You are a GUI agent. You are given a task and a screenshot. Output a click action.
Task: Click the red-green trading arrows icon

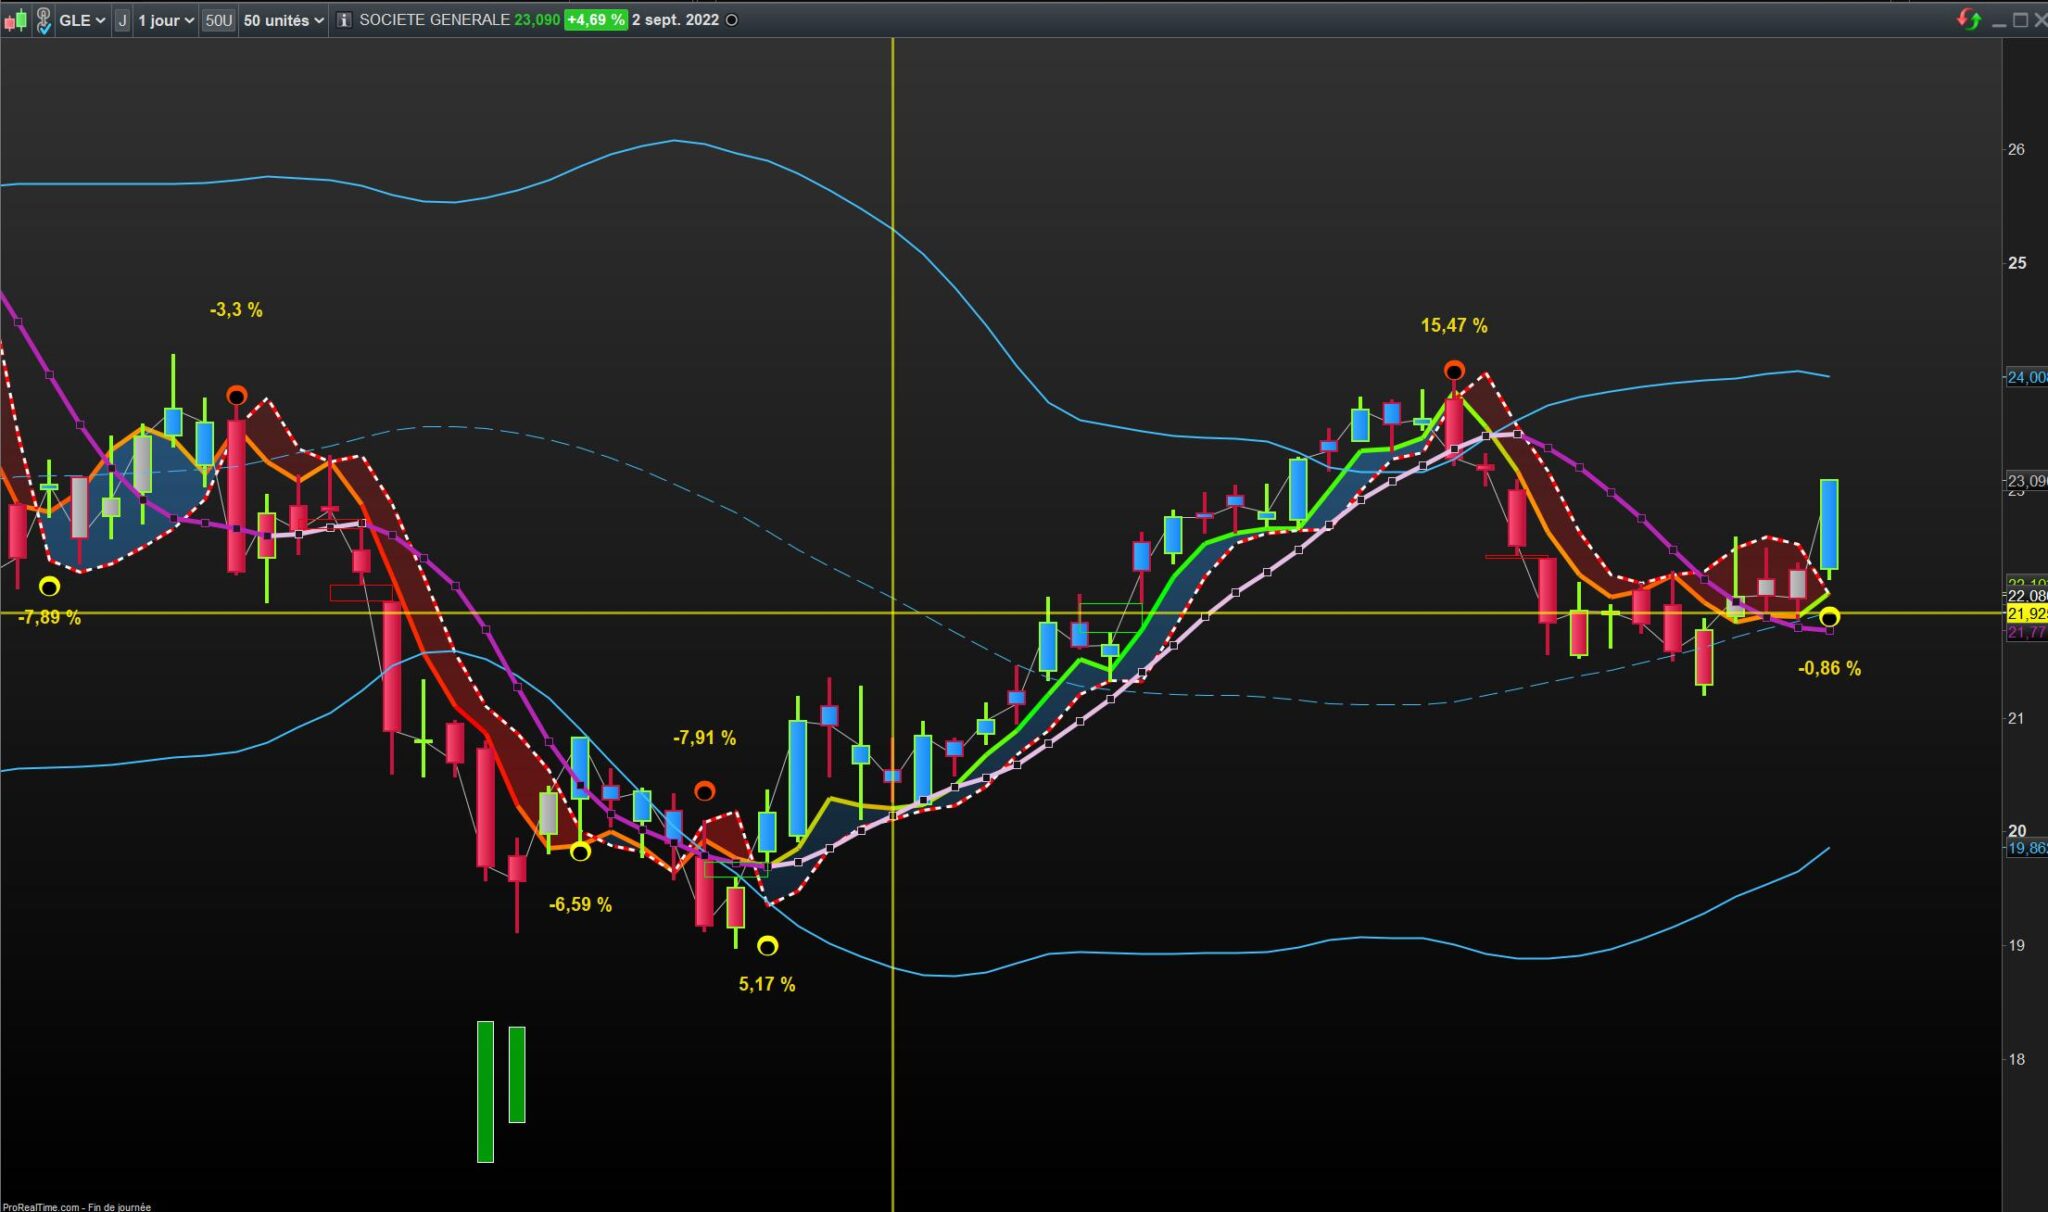1968,20
